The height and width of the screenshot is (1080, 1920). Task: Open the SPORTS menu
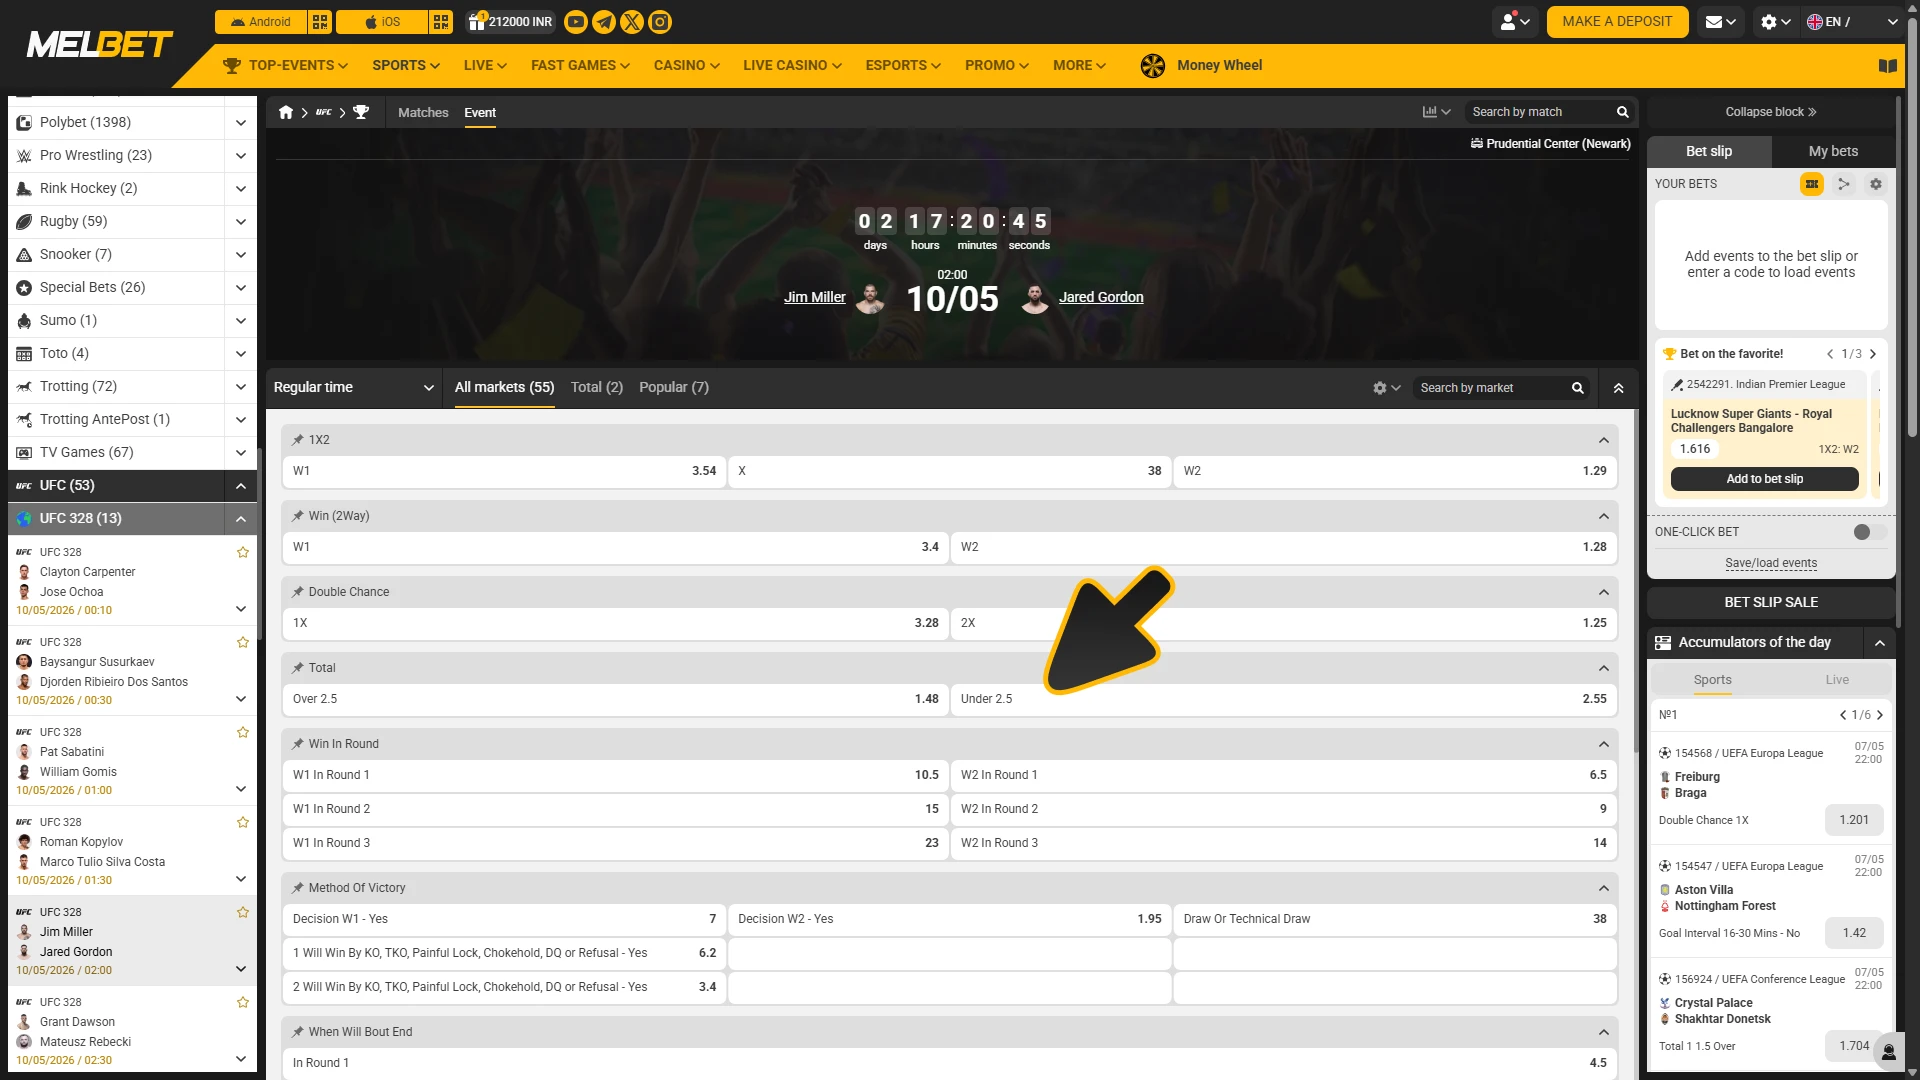pos(406,66)
